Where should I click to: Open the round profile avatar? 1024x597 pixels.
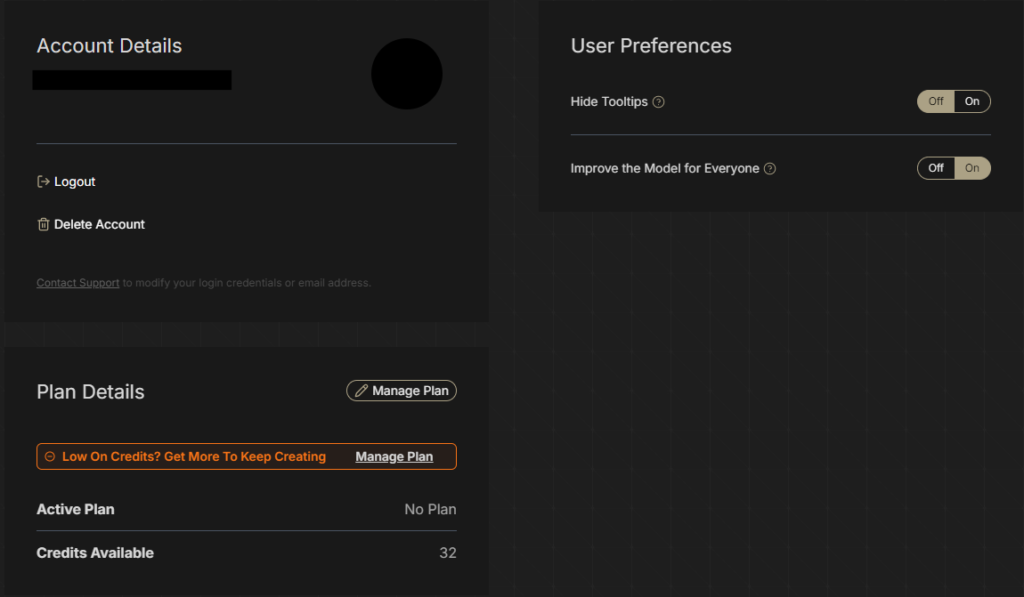tap(407, 74)
